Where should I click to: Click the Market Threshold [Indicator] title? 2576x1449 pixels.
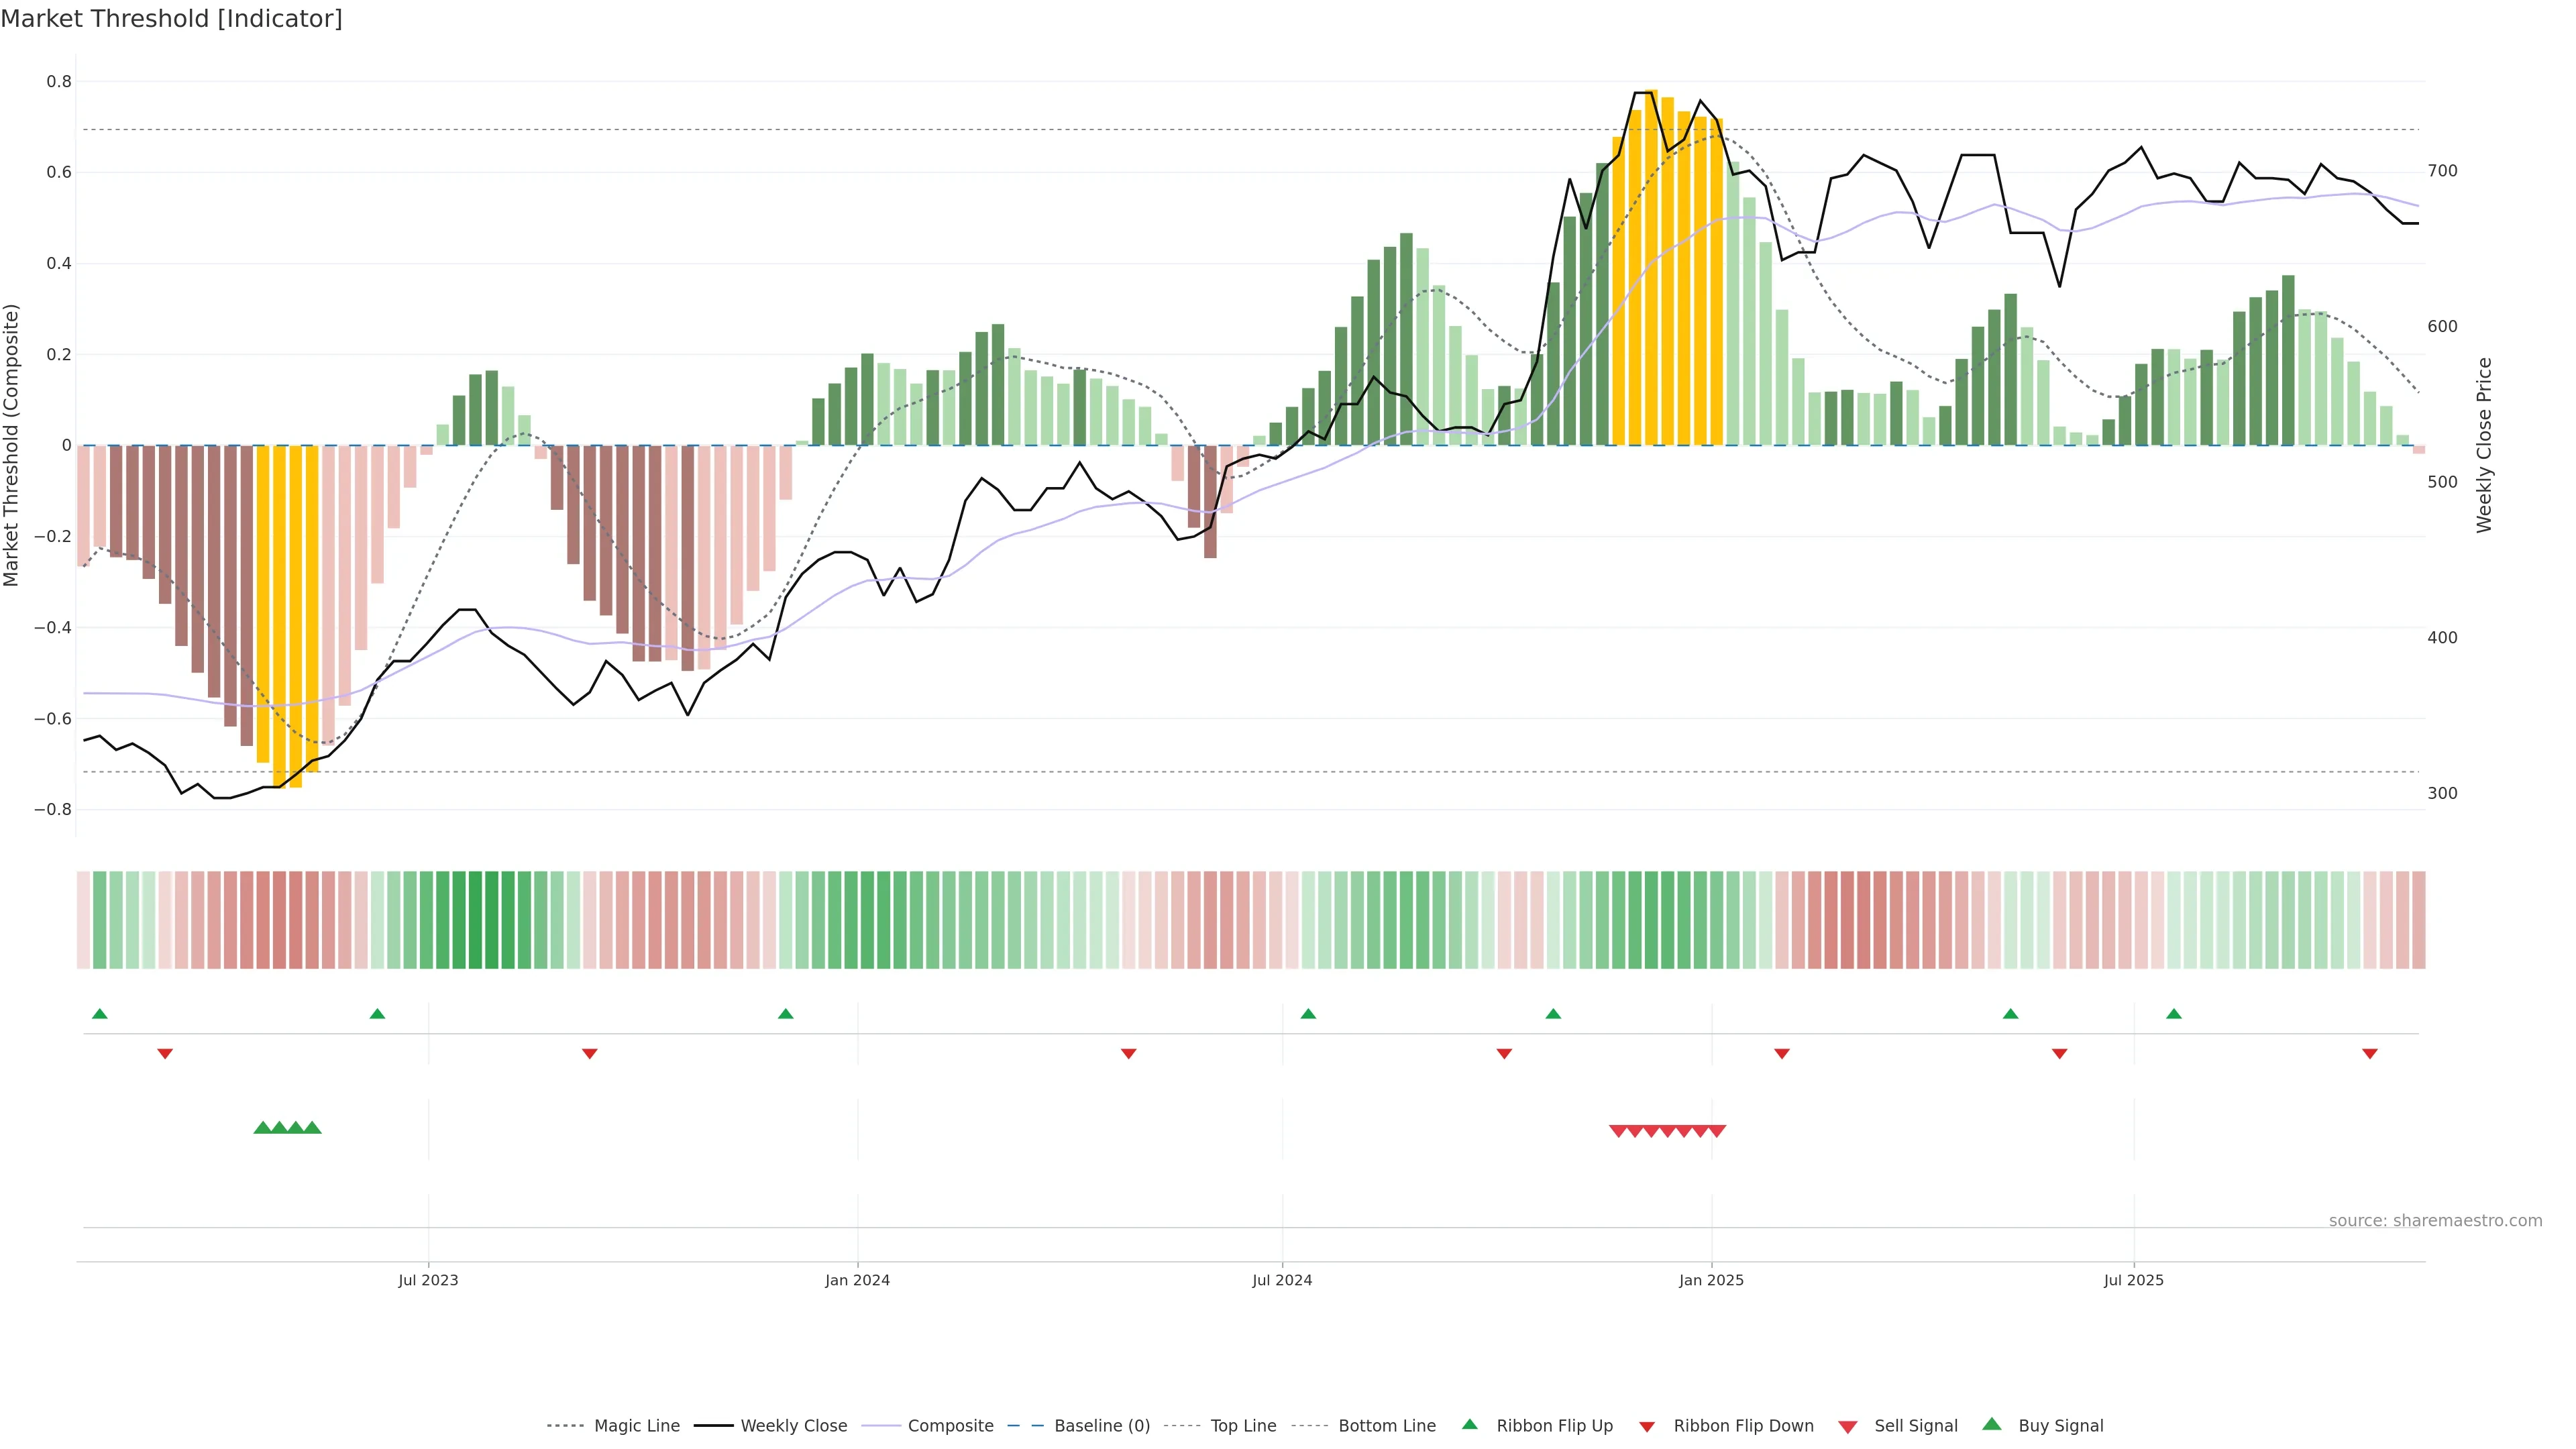tap(171, 19)
